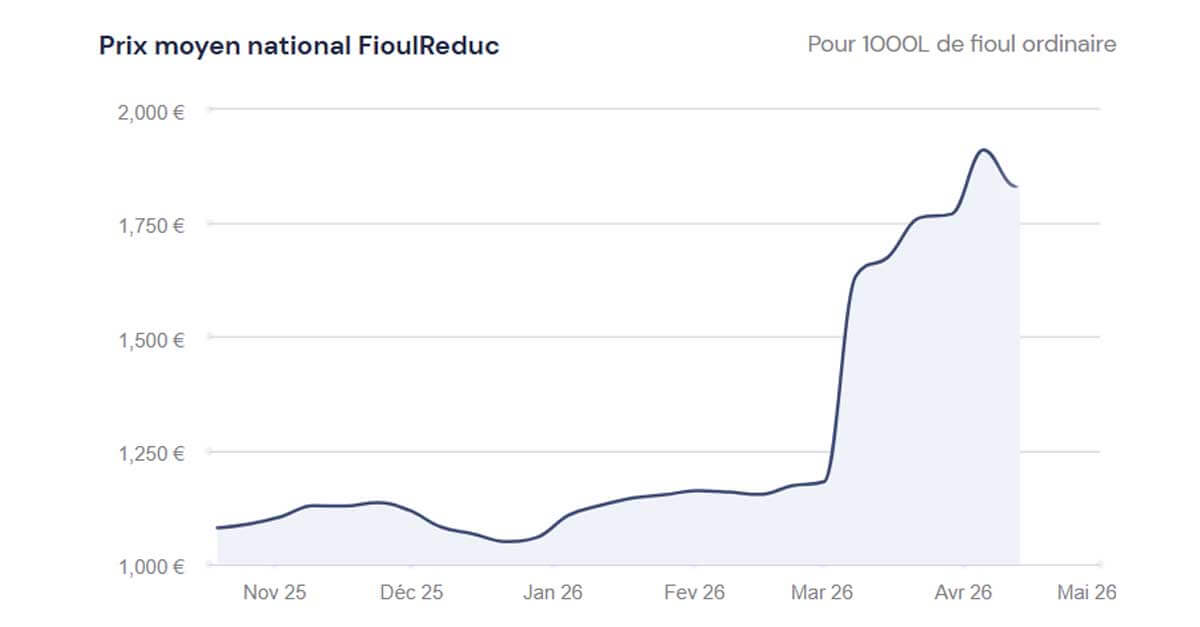Image resolution: width=1200 pixels, height=627 pixels.
Task: Click the subtitle "Pour 1000L de fioul ordinaire"
Action: tap(961, 46)
